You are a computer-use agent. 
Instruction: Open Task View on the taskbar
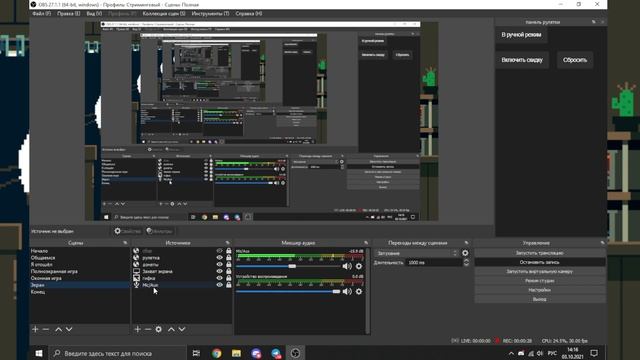[196, 353]
